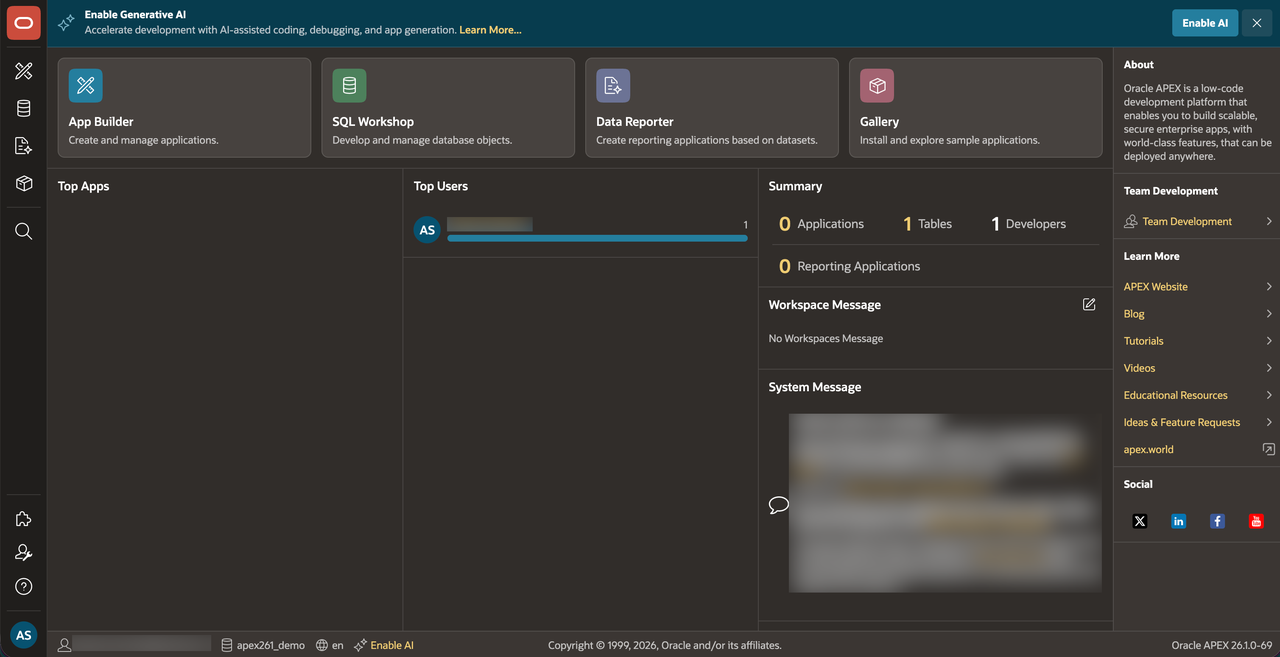
Task: Open Data Reporter icon in left sidebar
Action: pyautogui.click(x=24, y=146)
